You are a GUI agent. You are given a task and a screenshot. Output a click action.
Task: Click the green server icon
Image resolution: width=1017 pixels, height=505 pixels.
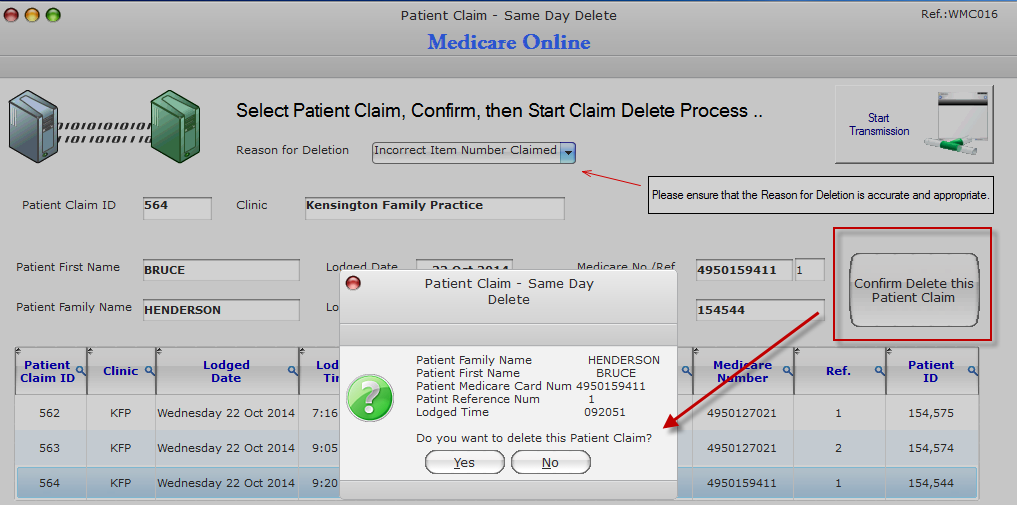(175, 126)
